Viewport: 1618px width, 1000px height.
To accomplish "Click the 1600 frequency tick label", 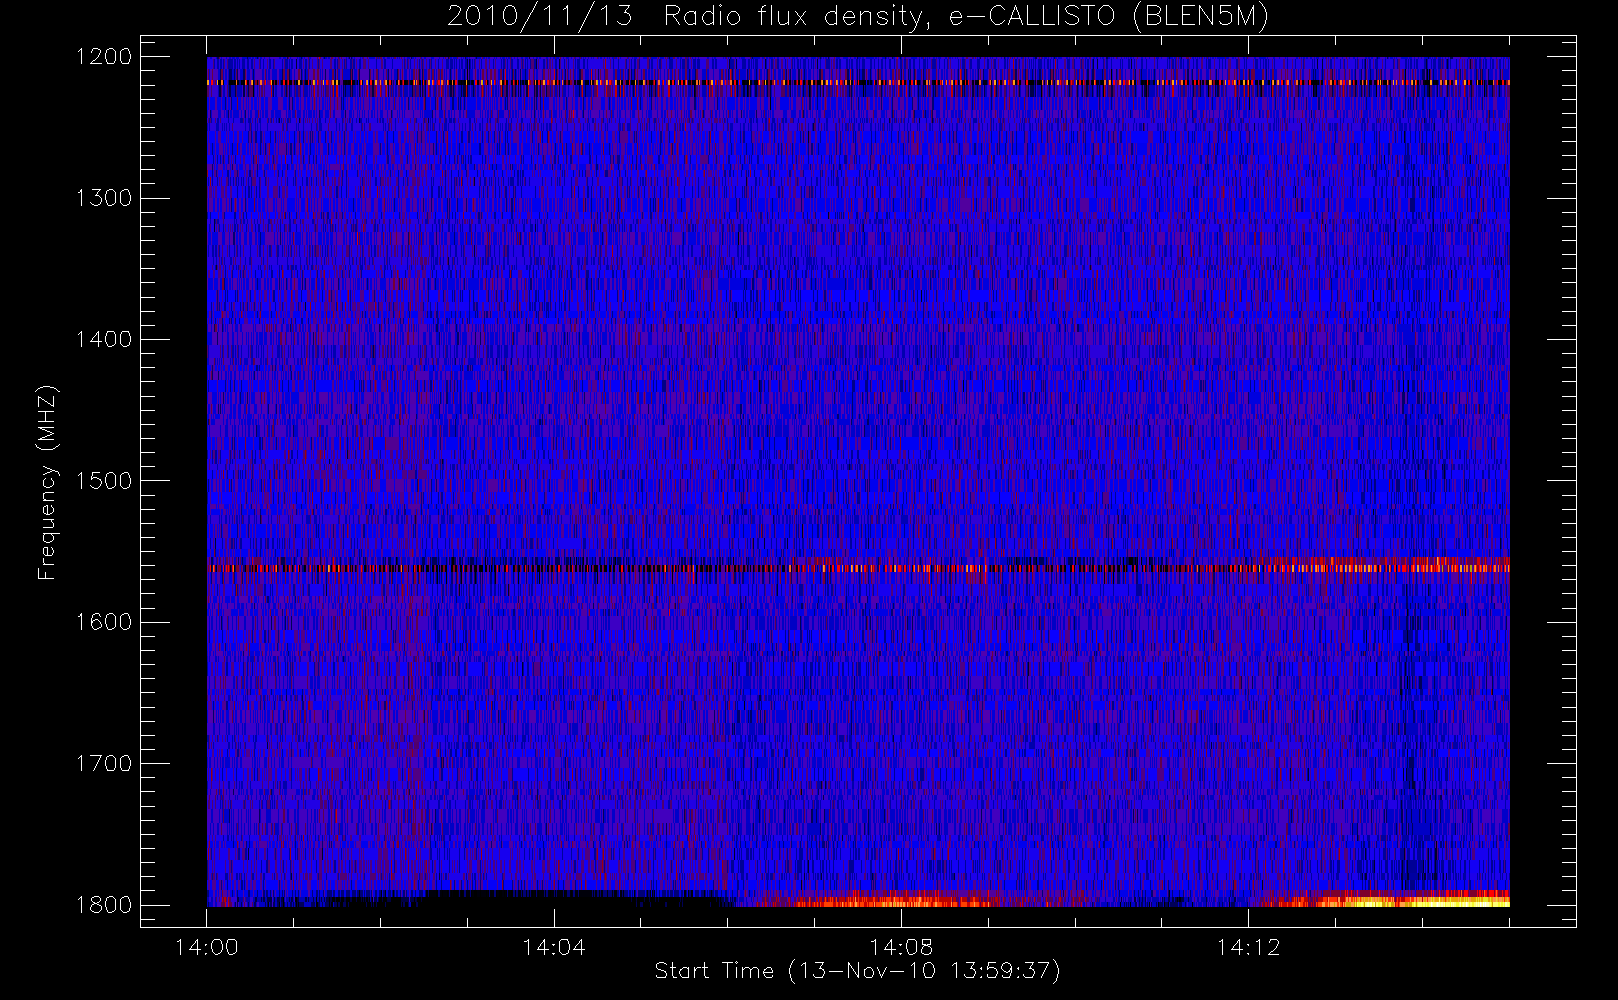I will tap(104, 622).
